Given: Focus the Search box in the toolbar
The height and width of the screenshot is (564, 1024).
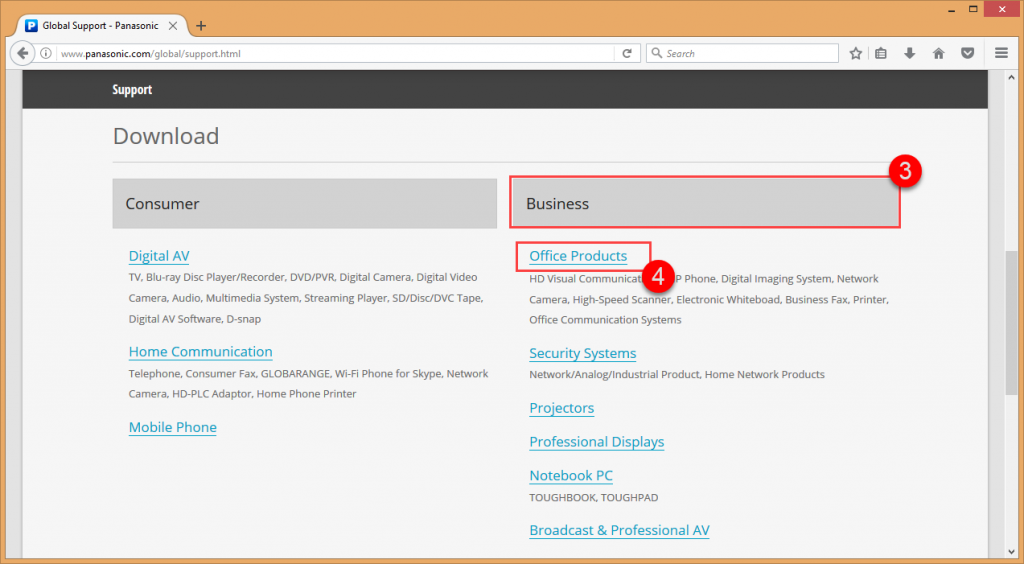Looking at the screenshot, I should [x=742, y=54].
